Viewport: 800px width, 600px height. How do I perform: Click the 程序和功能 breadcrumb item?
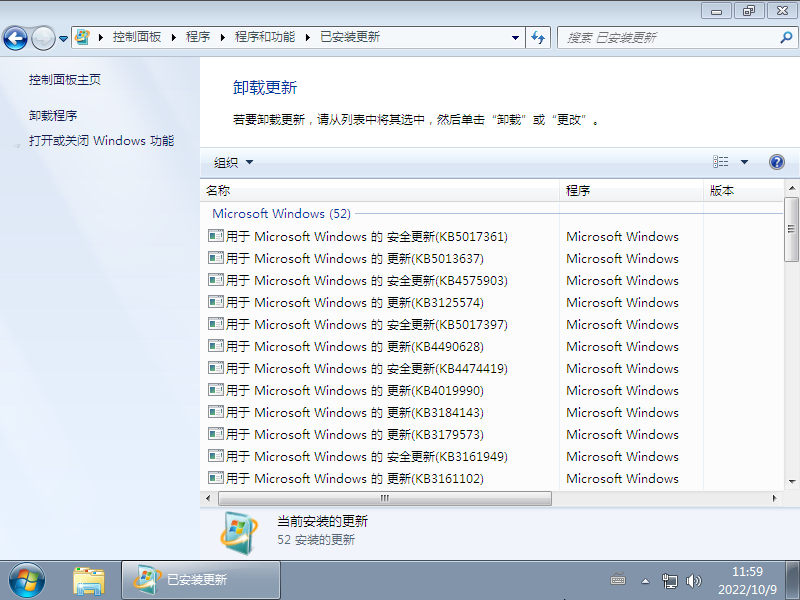[264, 37]
